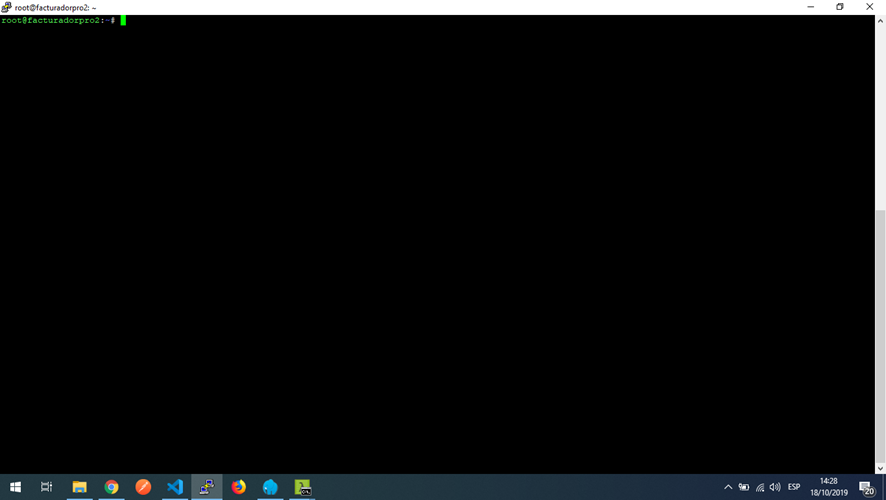Open Firefox from the taskbar

tap(238, 487)
